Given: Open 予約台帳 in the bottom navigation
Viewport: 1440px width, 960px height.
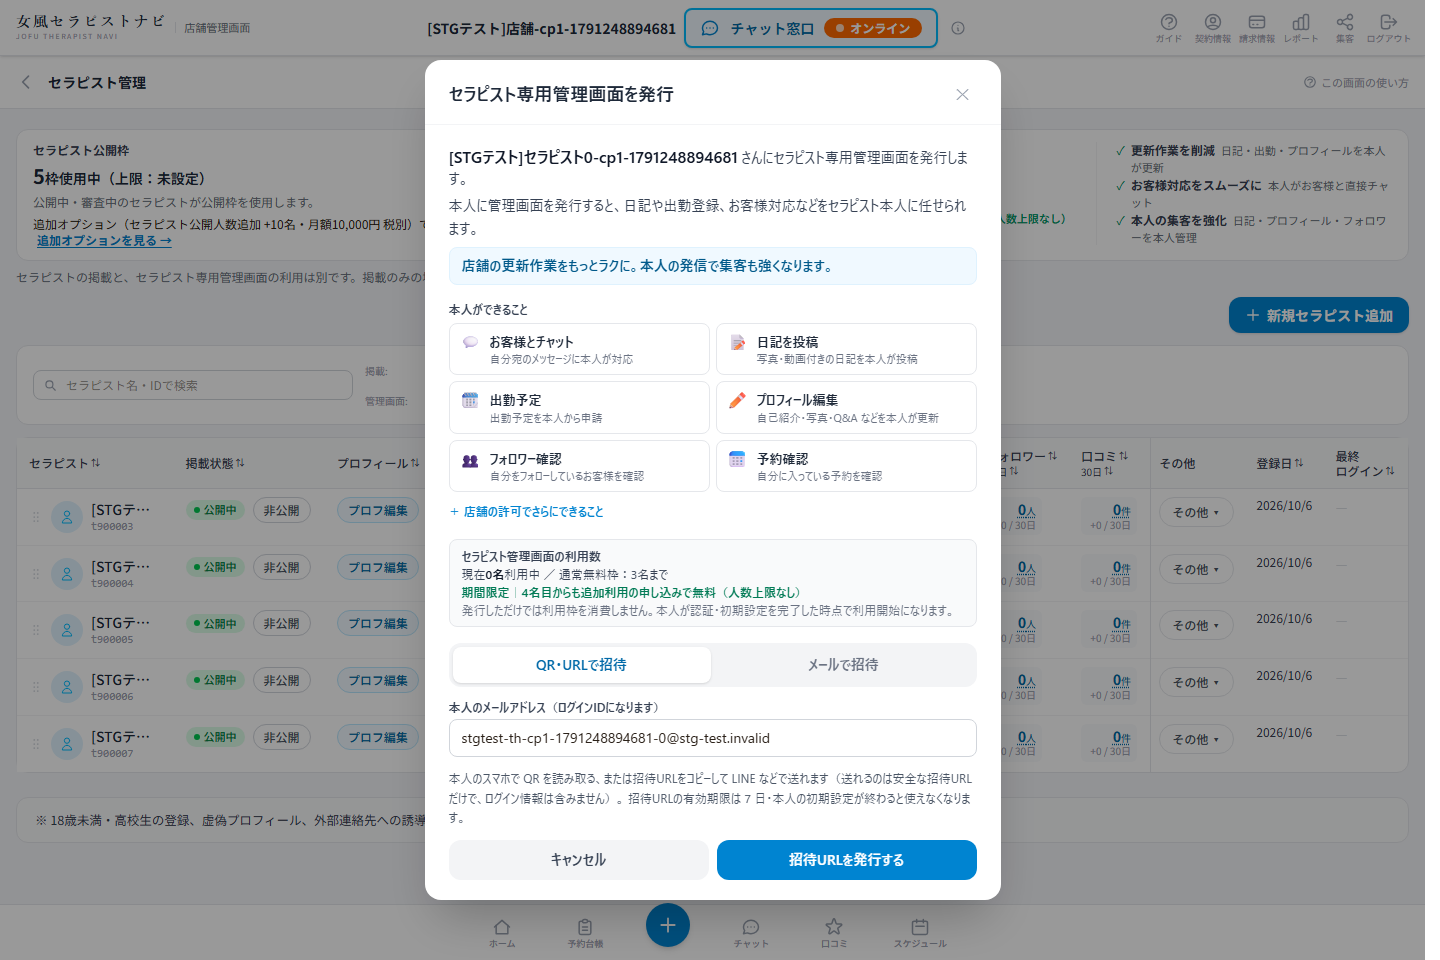Looking at the screenshot, I should 585,933.
